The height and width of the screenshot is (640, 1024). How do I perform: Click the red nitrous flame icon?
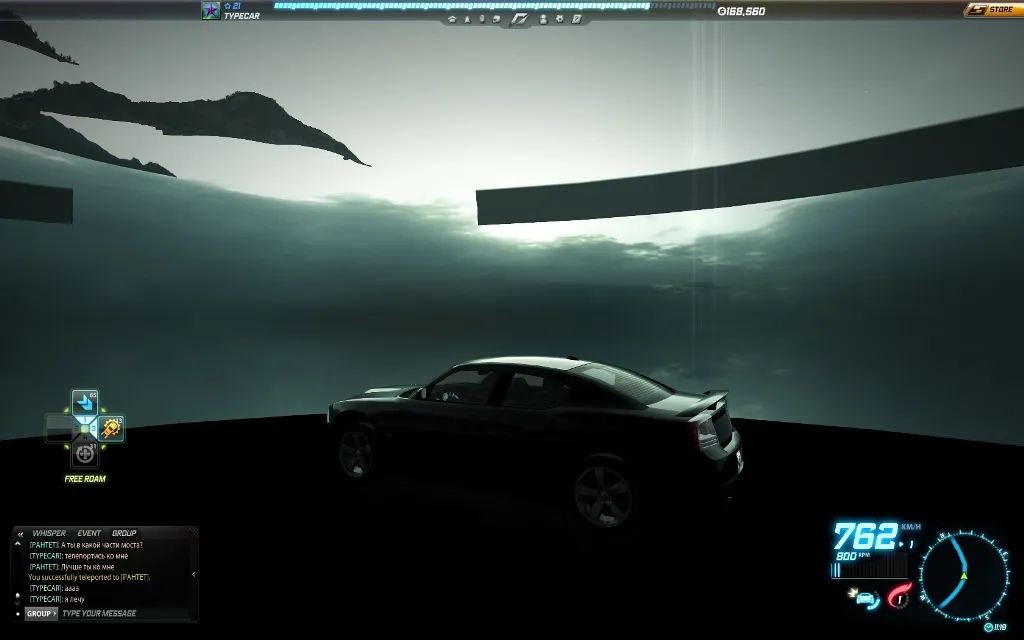[x=899, y=596]
